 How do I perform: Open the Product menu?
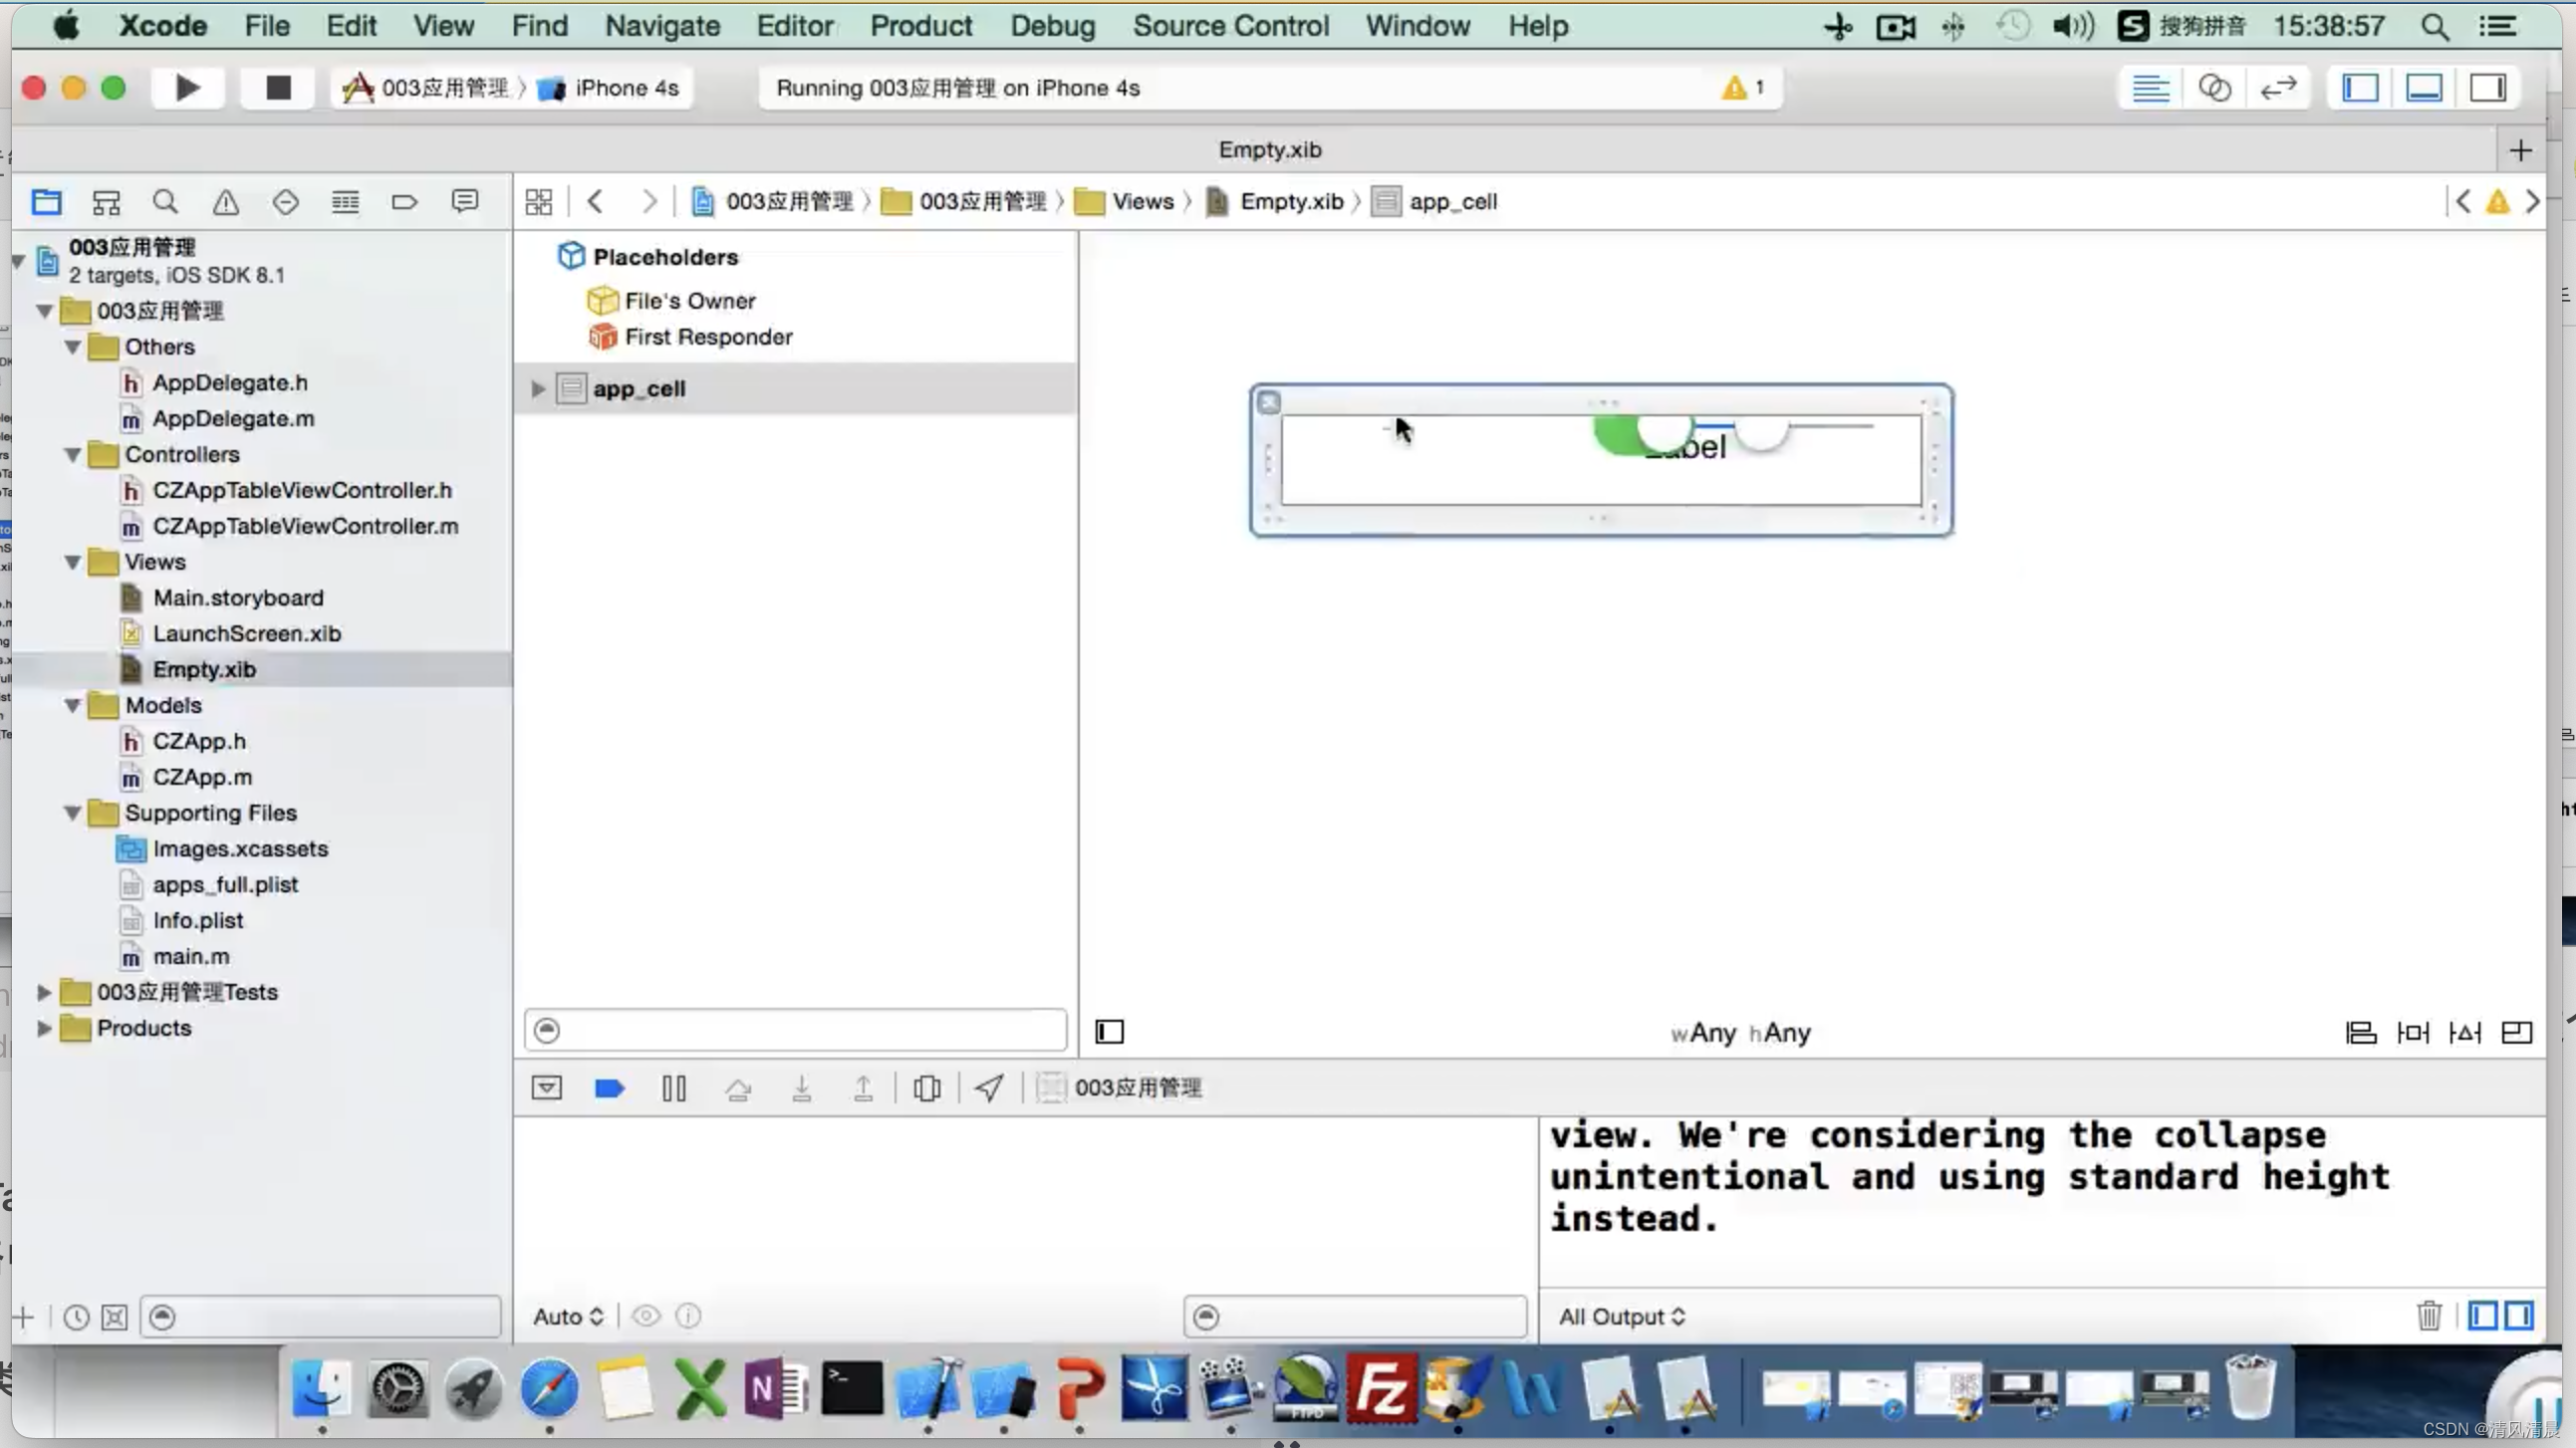coord(921,26)
